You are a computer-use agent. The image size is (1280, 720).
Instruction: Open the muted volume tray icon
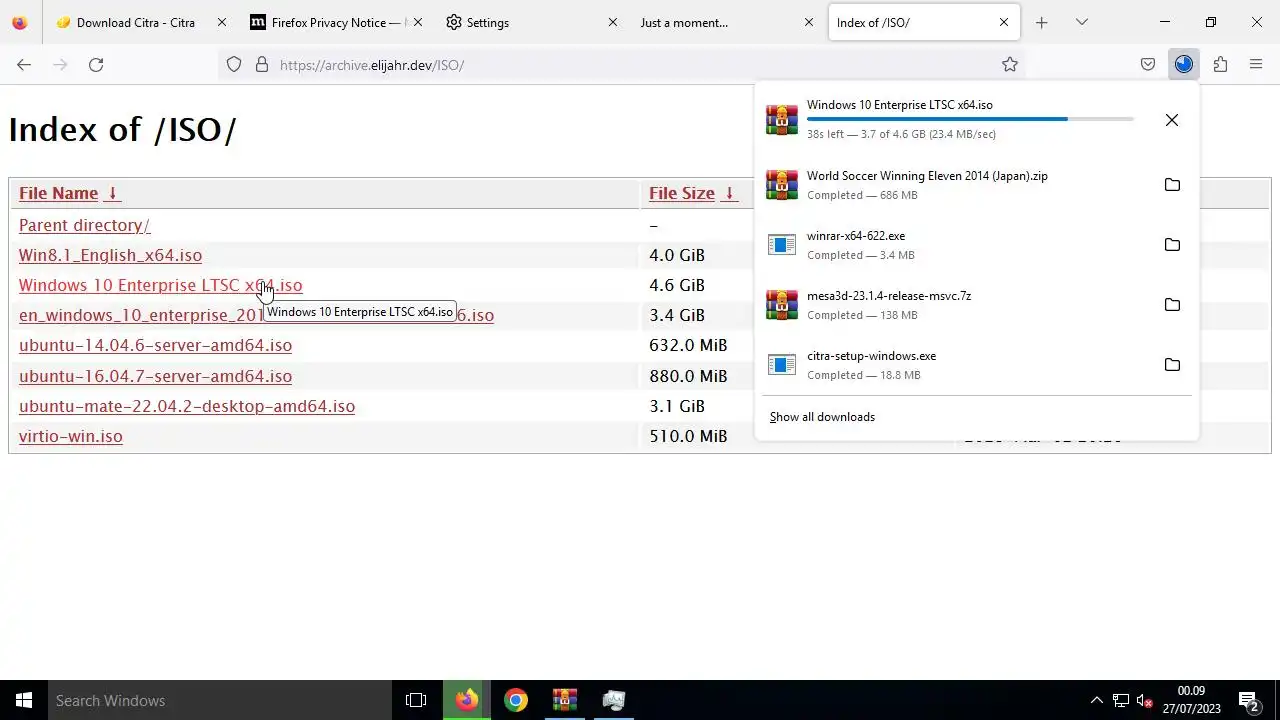pos(1146,700)
